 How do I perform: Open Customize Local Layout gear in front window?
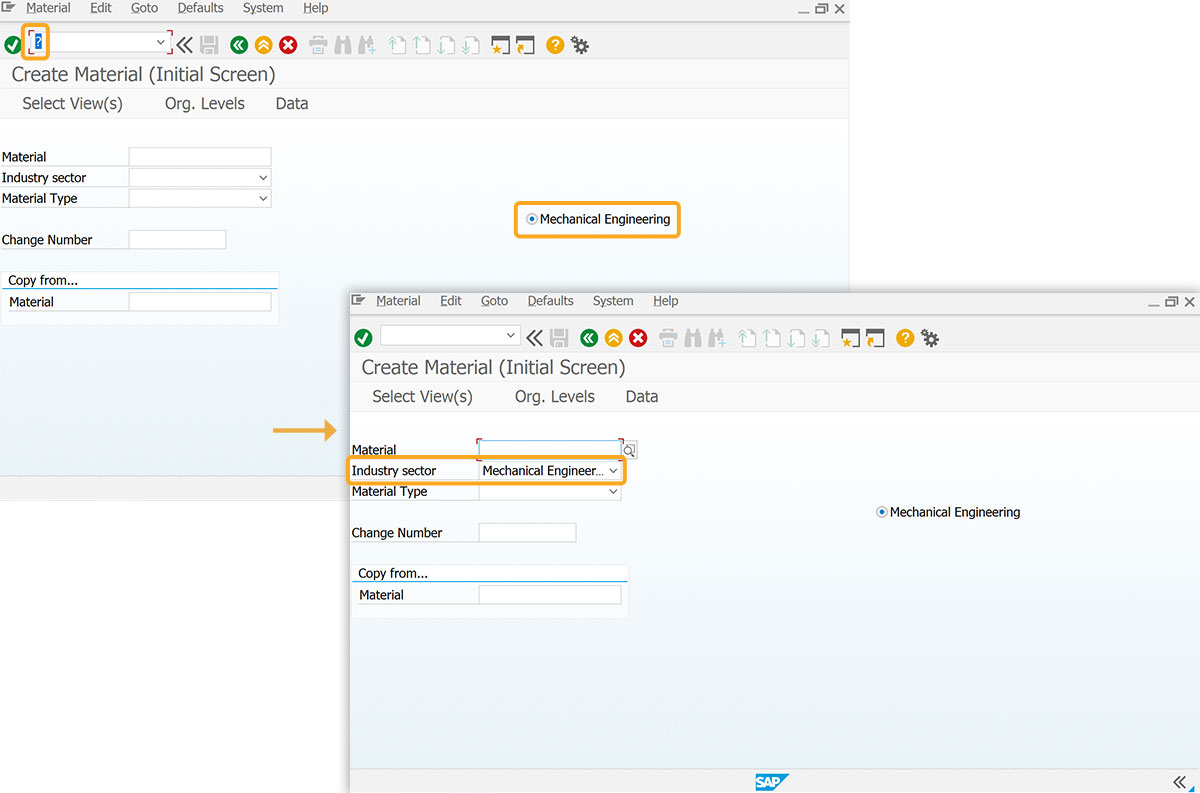[930, 338]
